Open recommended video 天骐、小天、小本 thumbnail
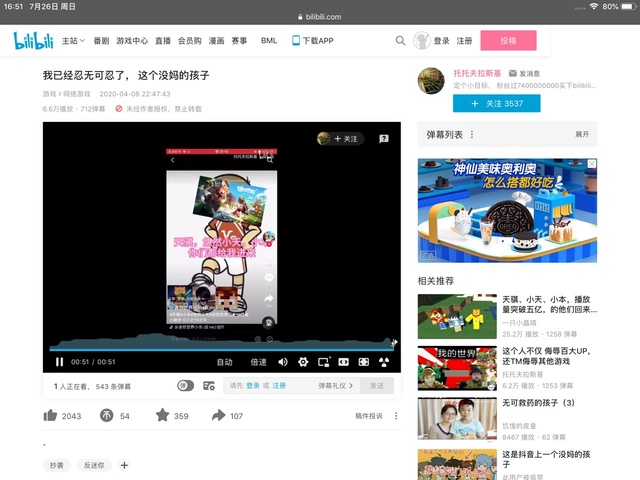 click(457, 316)
